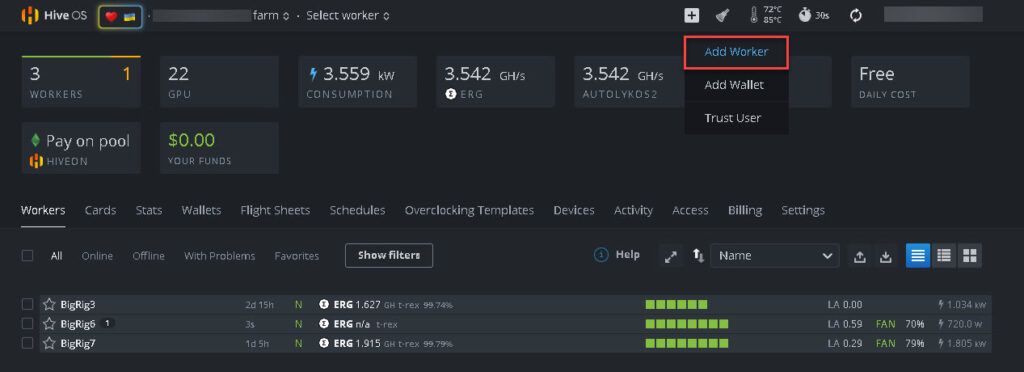The image size is (1024, 372).
Task: Tick the BigRig6 row checkbox
Action: click(27, 324)
